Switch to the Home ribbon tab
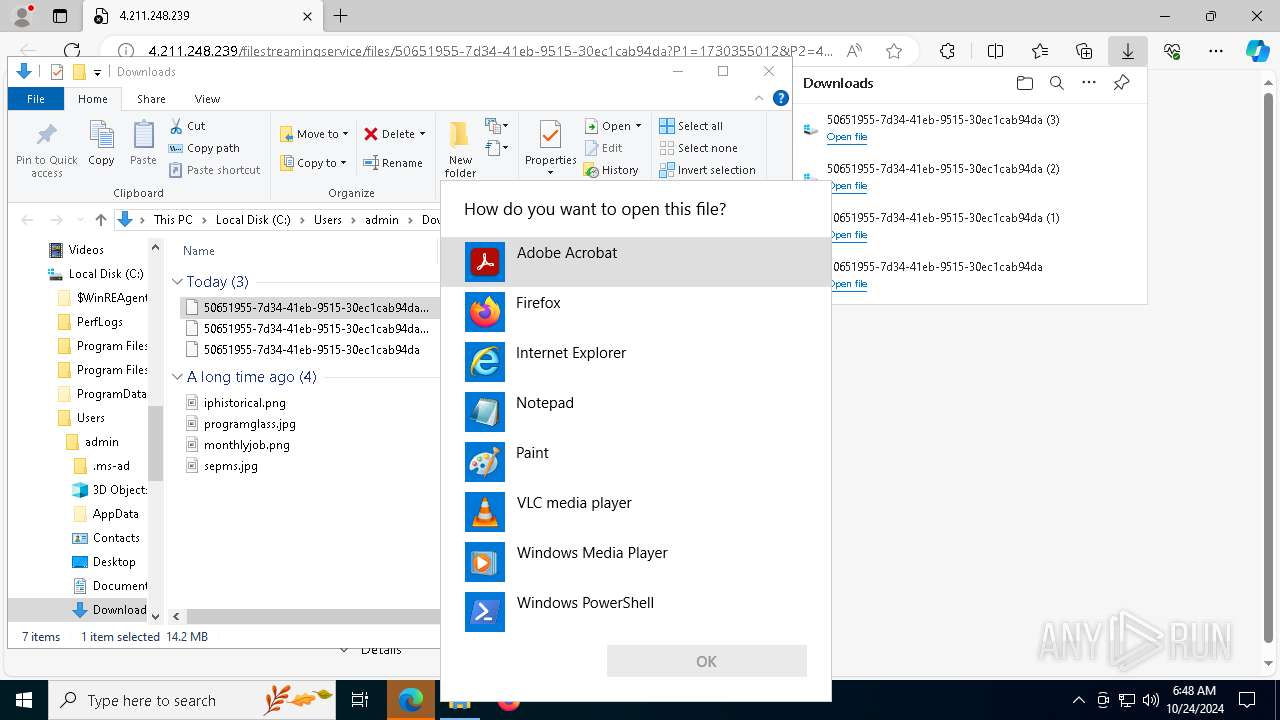1280x720 pixels. click(93, 99)
